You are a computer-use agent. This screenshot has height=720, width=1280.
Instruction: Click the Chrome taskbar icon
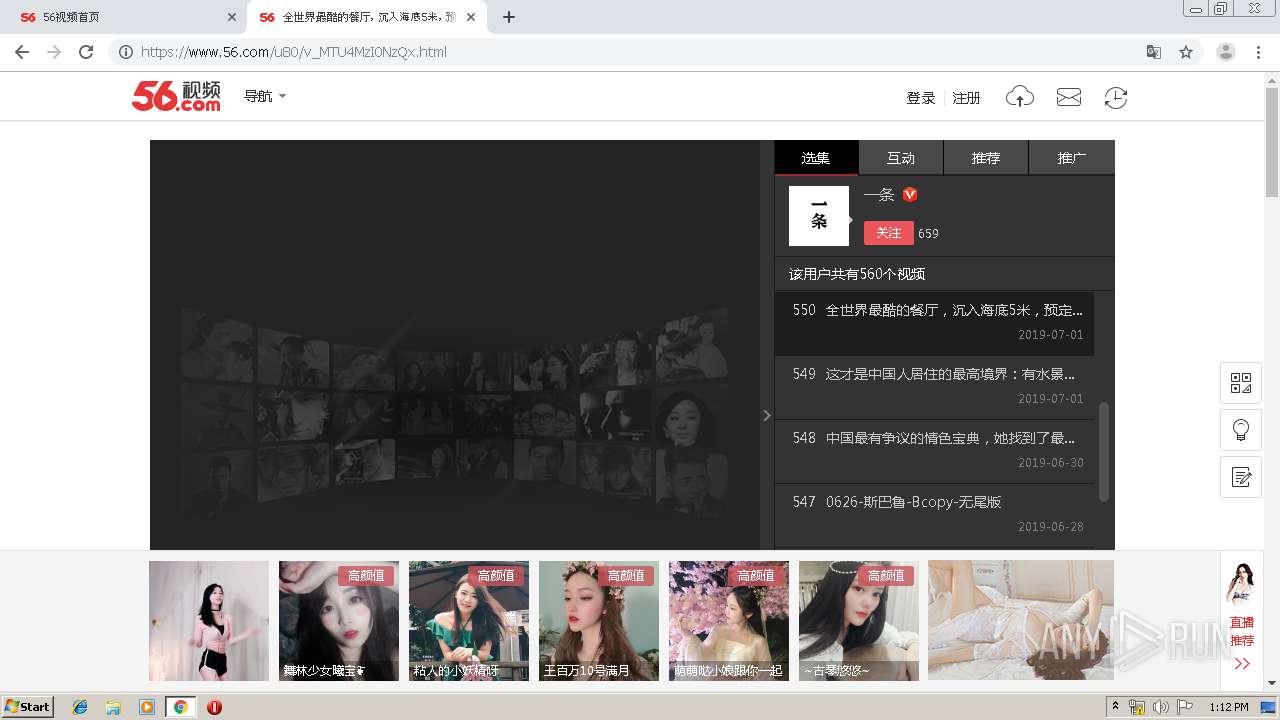[x=181, y=707]
